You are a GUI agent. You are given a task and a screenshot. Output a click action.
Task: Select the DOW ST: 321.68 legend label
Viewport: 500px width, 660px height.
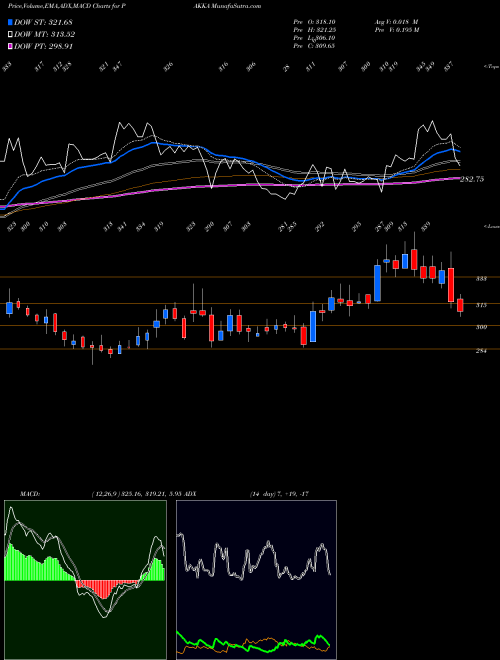coord(44,22)
